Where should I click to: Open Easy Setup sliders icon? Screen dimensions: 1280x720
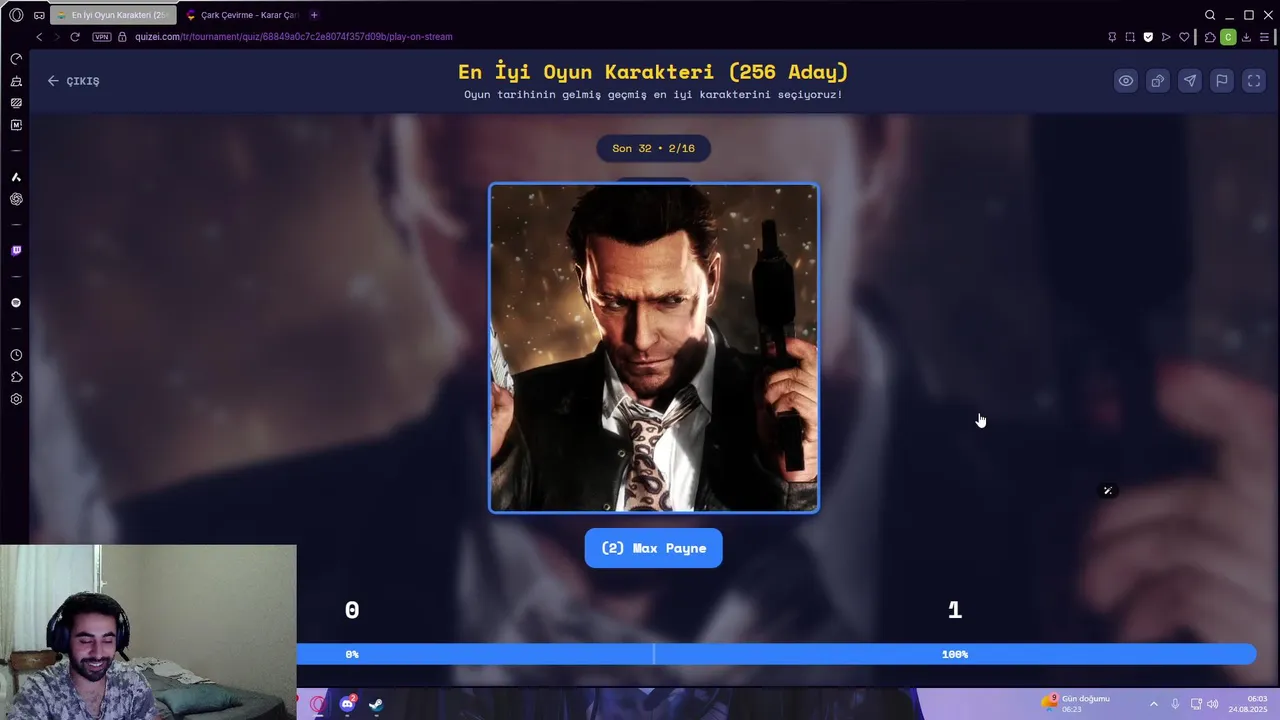[x=1265, y=37]
